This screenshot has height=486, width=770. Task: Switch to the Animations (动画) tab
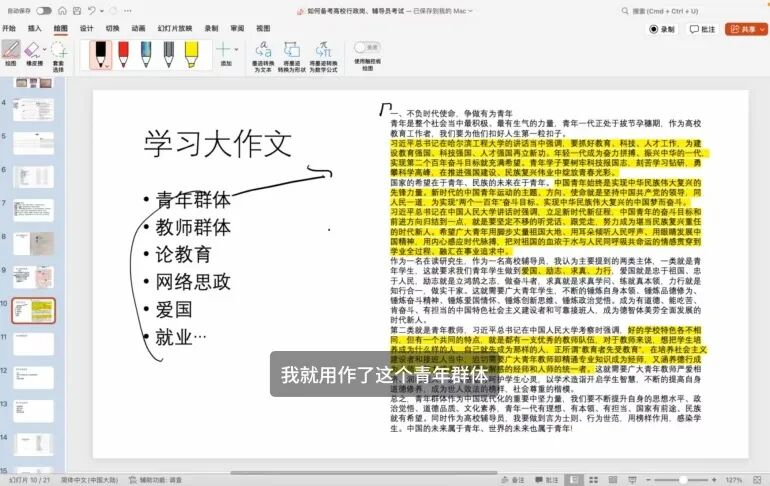pyautogui.click(x=138, y=29)
